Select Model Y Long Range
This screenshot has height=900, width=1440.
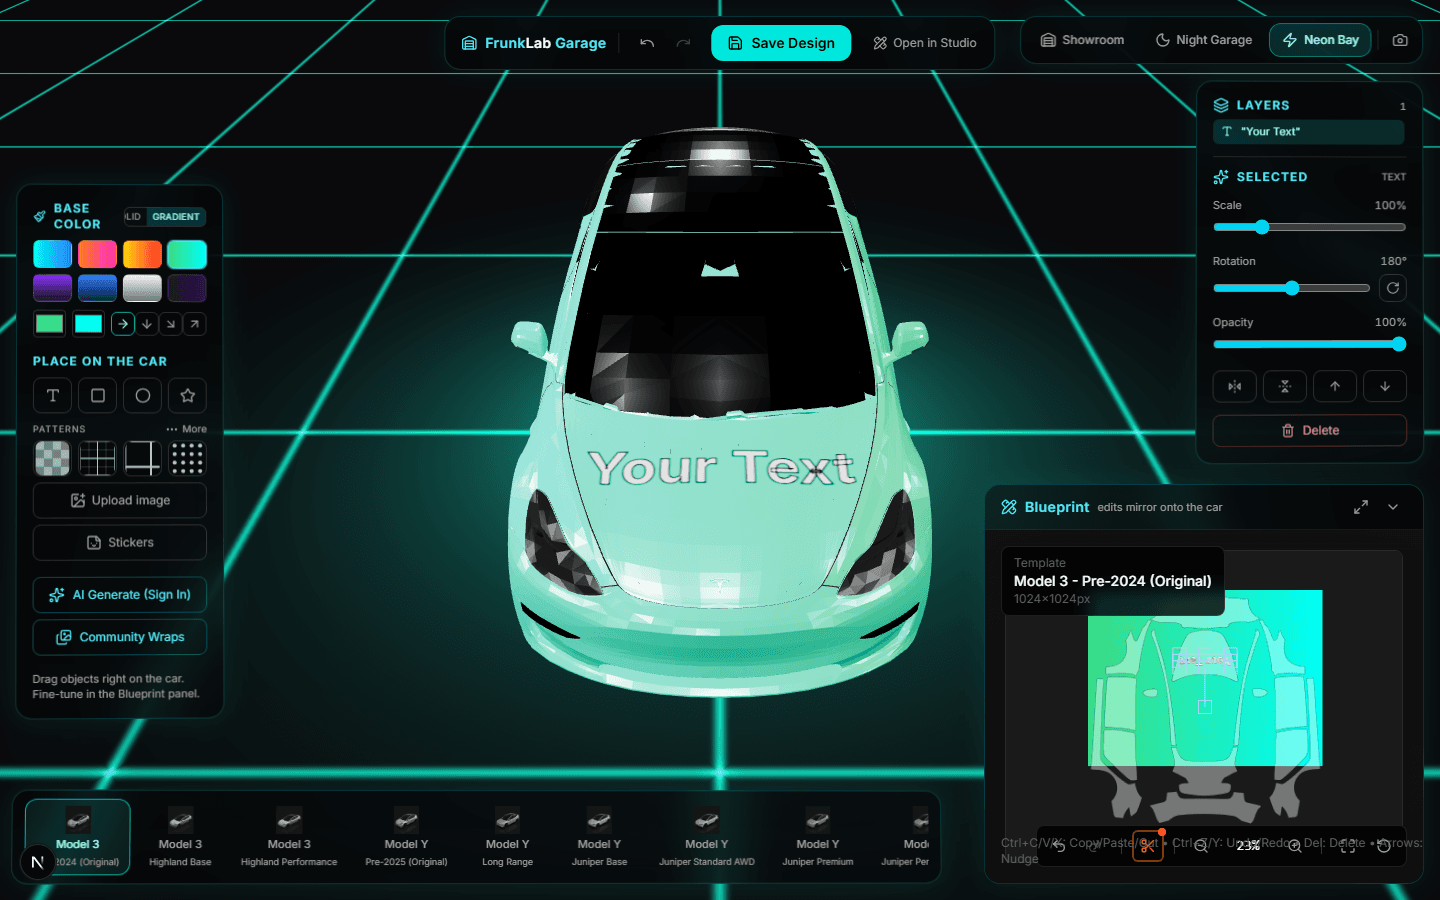[x=507, y=837]
